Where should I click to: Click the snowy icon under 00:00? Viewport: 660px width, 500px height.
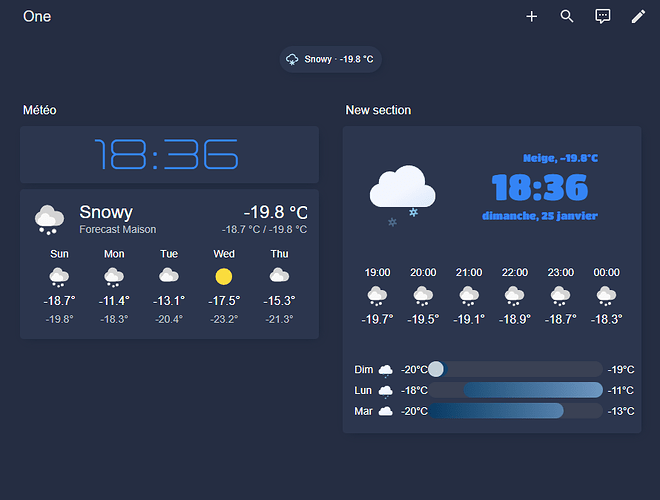tap(606, 296)
